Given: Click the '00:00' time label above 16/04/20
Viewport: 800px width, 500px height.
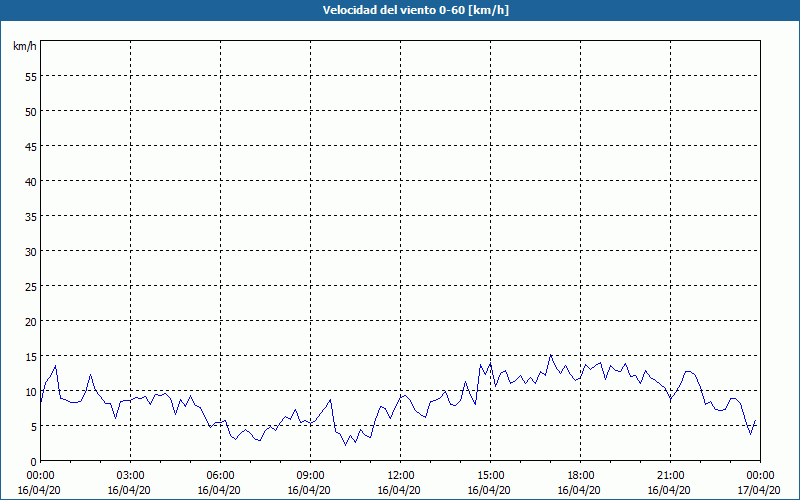Looking at the screenshot, I should pyautogui.click(x=40, y=476).
